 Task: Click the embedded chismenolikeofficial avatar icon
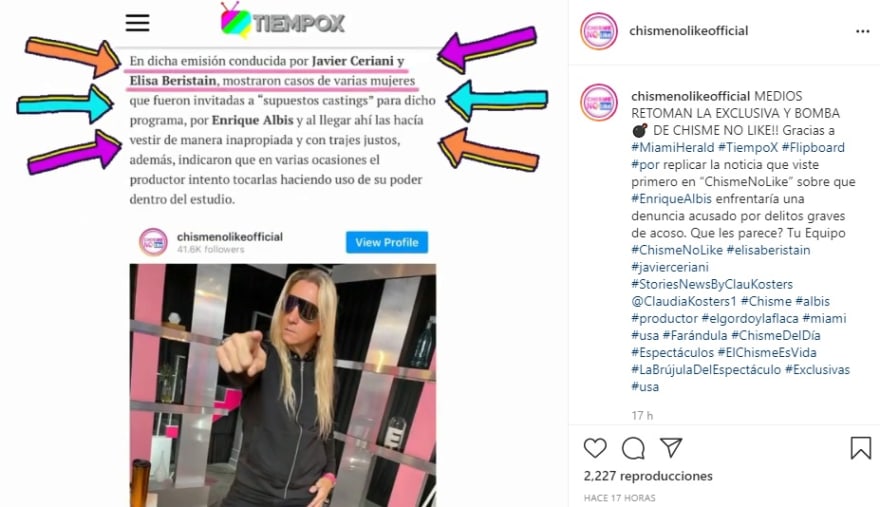click(x=153, y=242)
